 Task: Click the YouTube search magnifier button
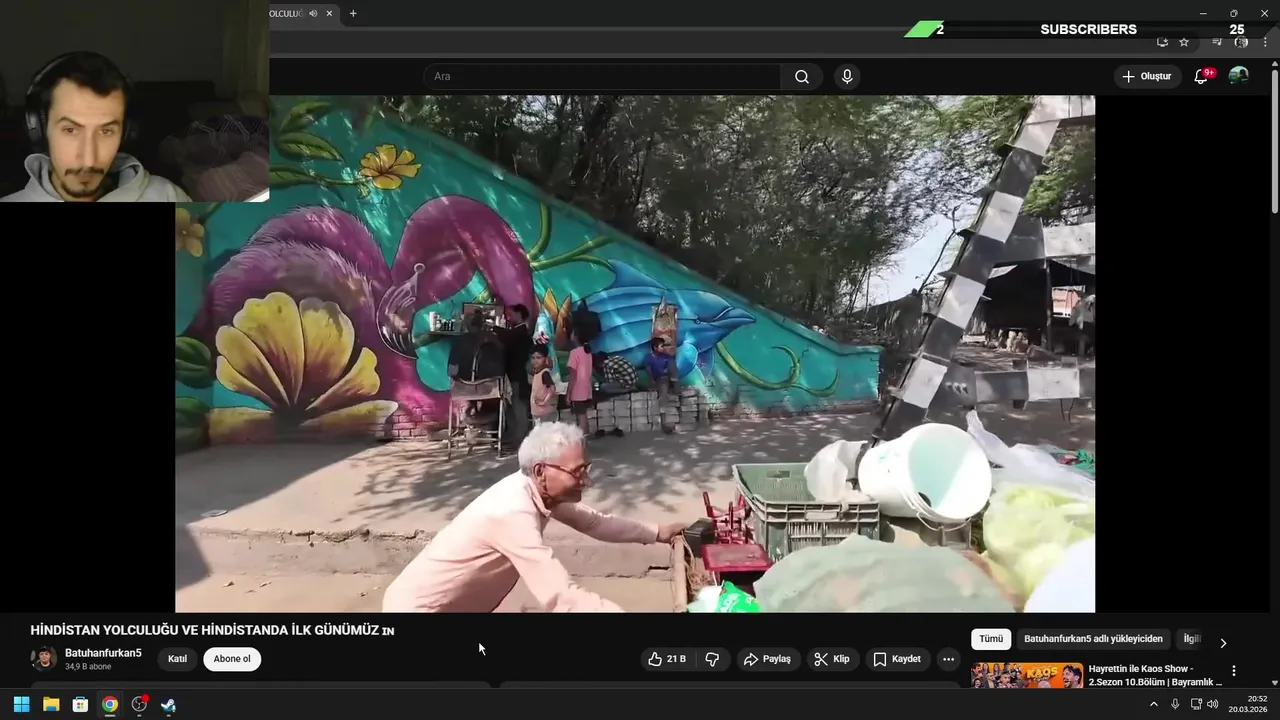[802, 77]
